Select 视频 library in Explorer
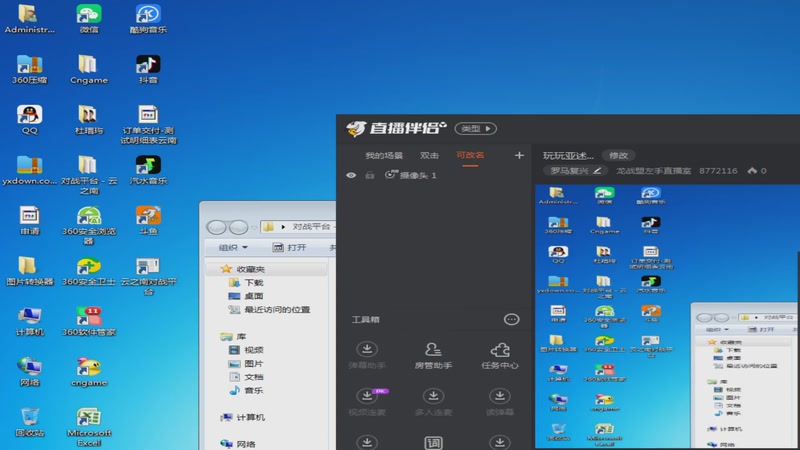800x450 pixels. point(246,350)
